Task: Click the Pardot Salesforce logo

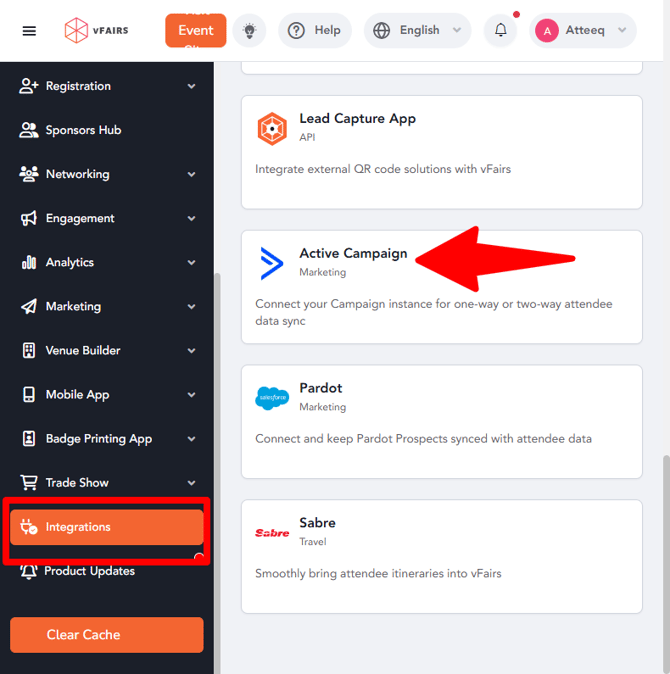Action: coord(271,397)
